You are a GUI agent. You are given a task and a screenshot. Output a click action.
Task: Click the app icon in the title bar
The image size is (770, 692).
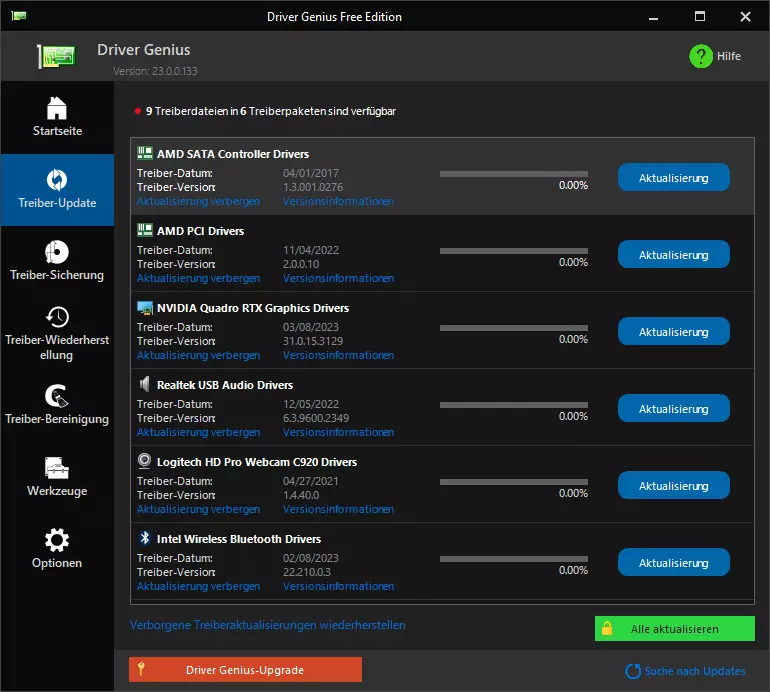19,16
